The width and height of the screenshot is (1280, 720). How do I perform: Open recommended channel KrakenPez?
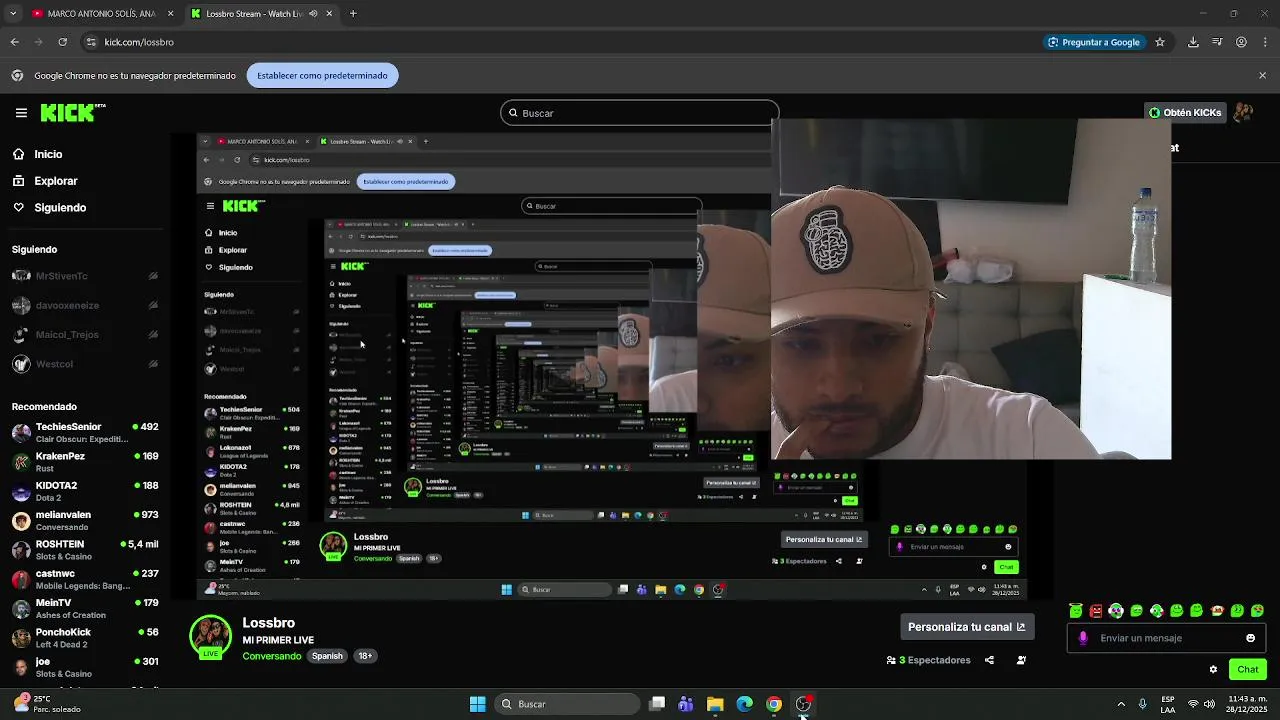(85, 462)
